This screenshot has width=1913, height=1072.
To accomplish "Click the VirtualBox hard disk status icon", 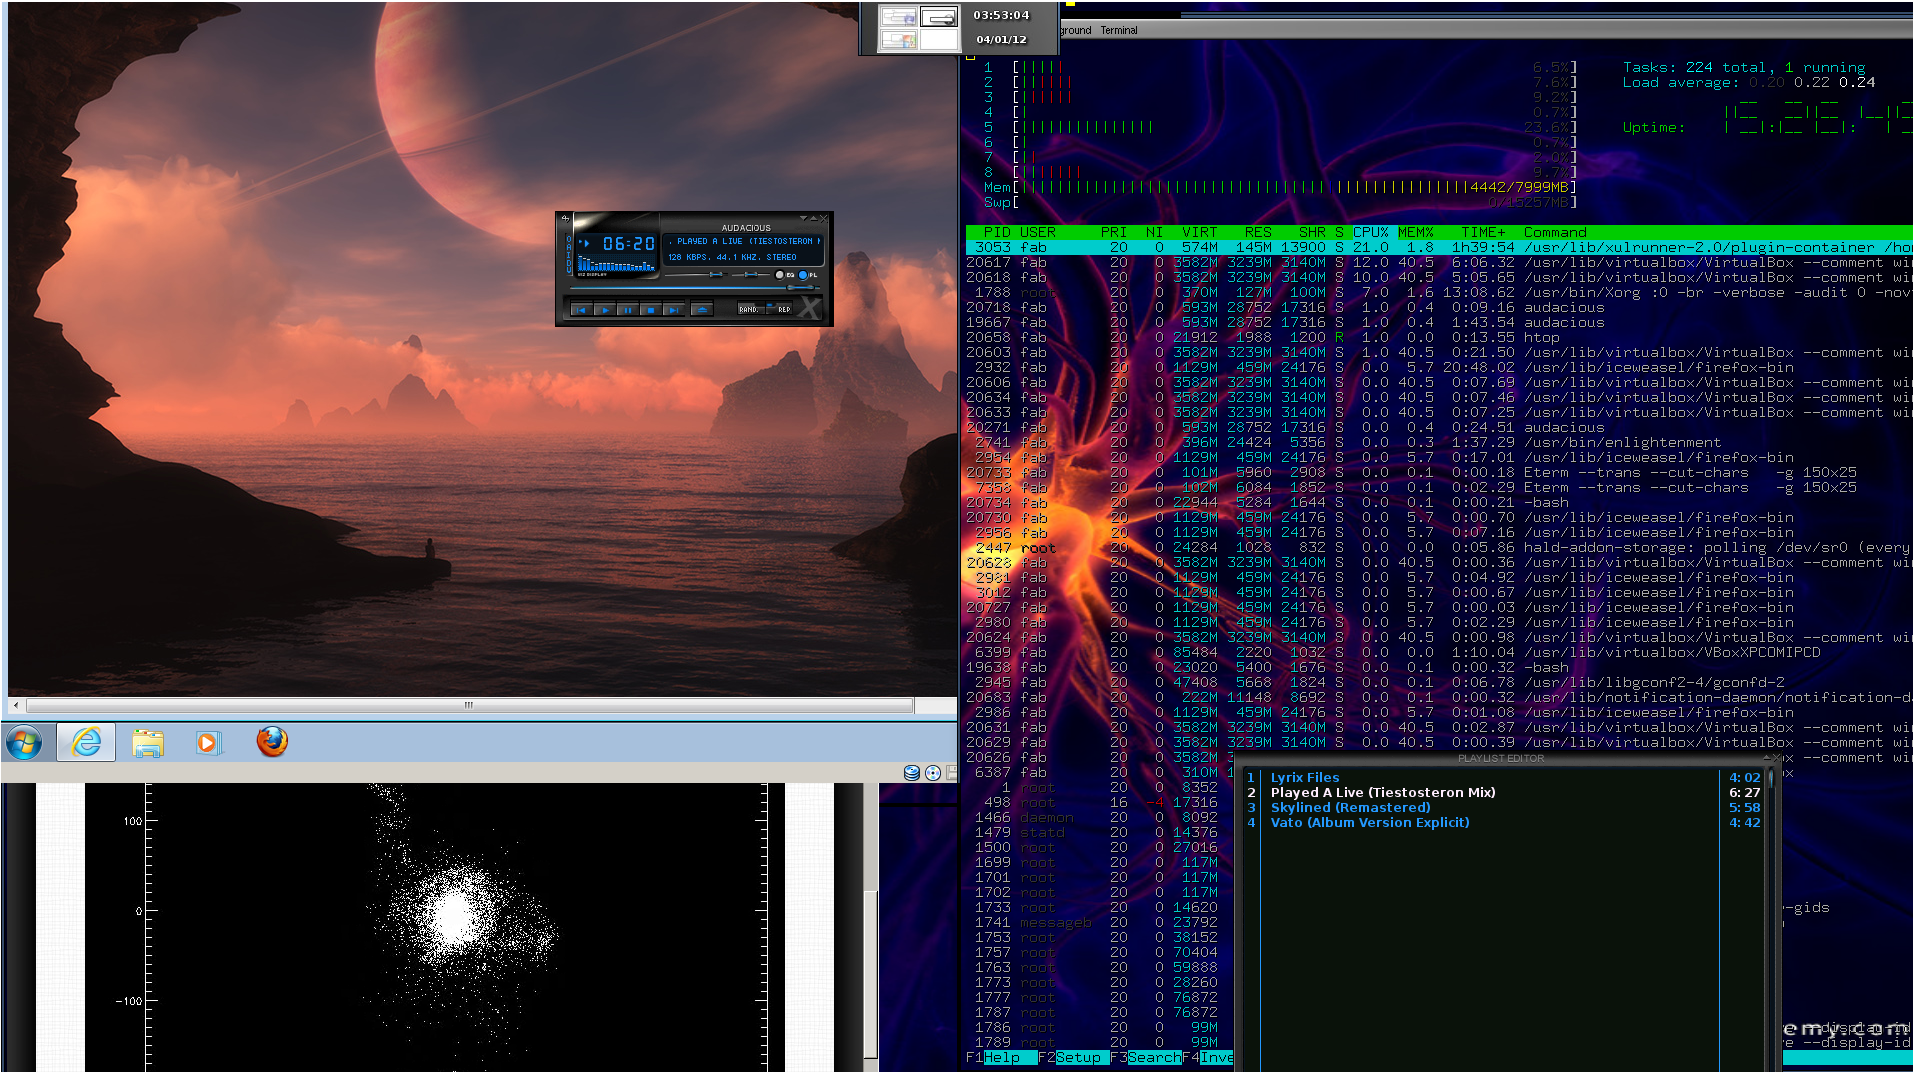I will click(x=911, y=772).
